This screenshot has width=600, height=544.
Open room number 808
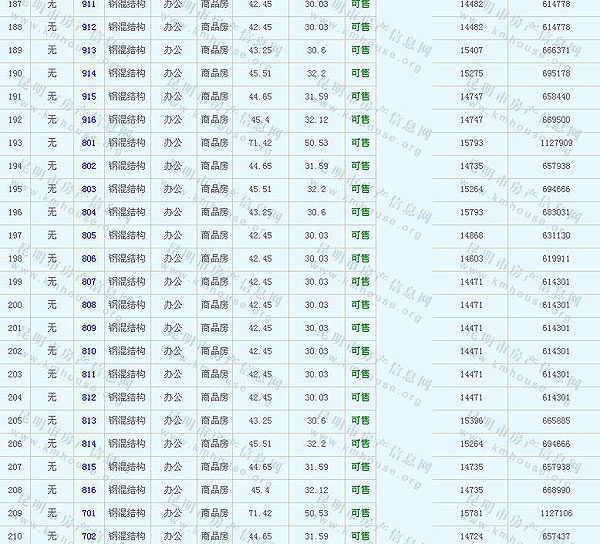click(x=89, y=305)
